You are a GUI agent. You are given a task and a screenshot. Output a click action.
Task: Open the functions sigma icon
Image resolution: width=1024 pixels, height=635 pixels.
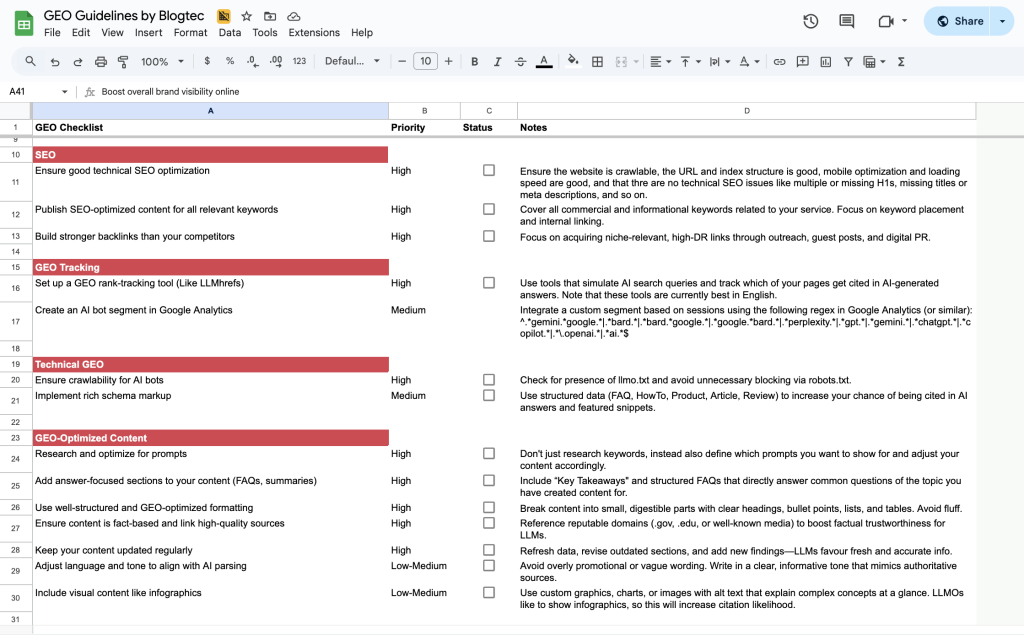(x=901, y=61)
